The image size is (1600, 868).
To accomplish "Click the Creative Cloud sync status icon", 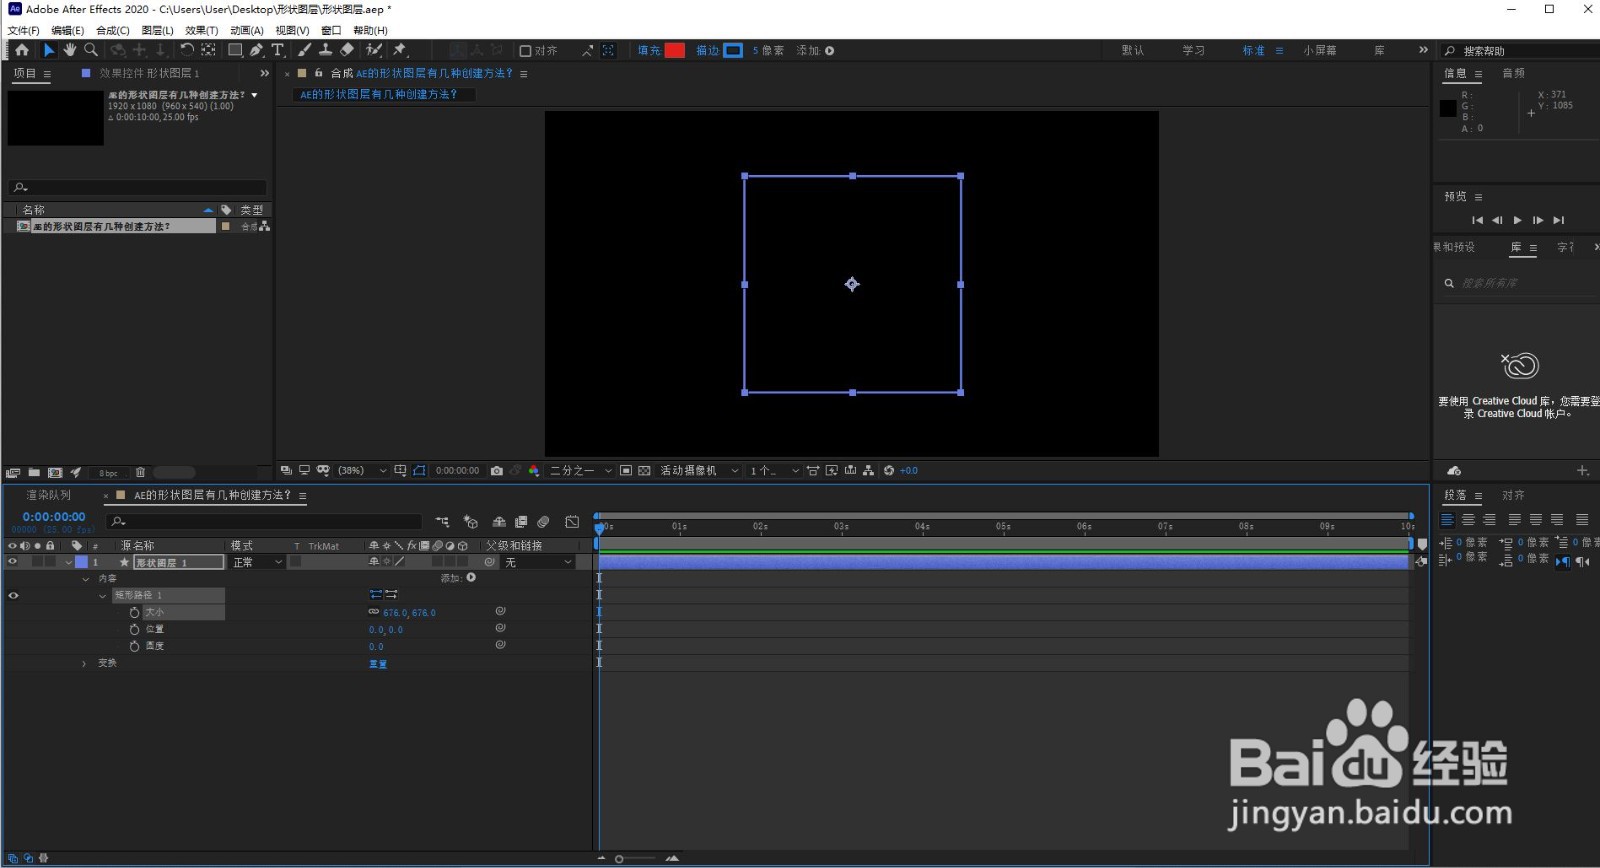I will [x=1454, y=470].
